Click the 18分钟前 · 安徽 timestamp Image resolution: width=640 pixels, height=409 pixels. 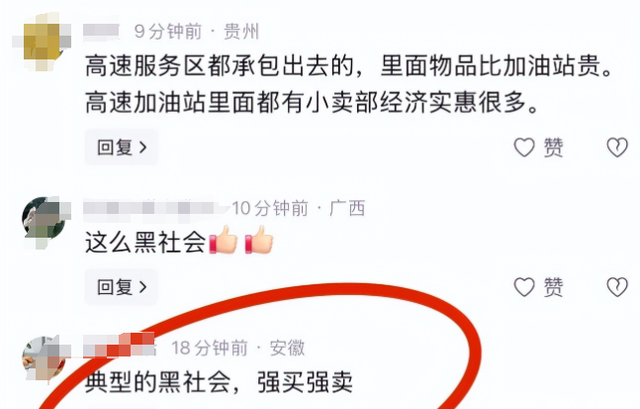(x=238, y=348)
